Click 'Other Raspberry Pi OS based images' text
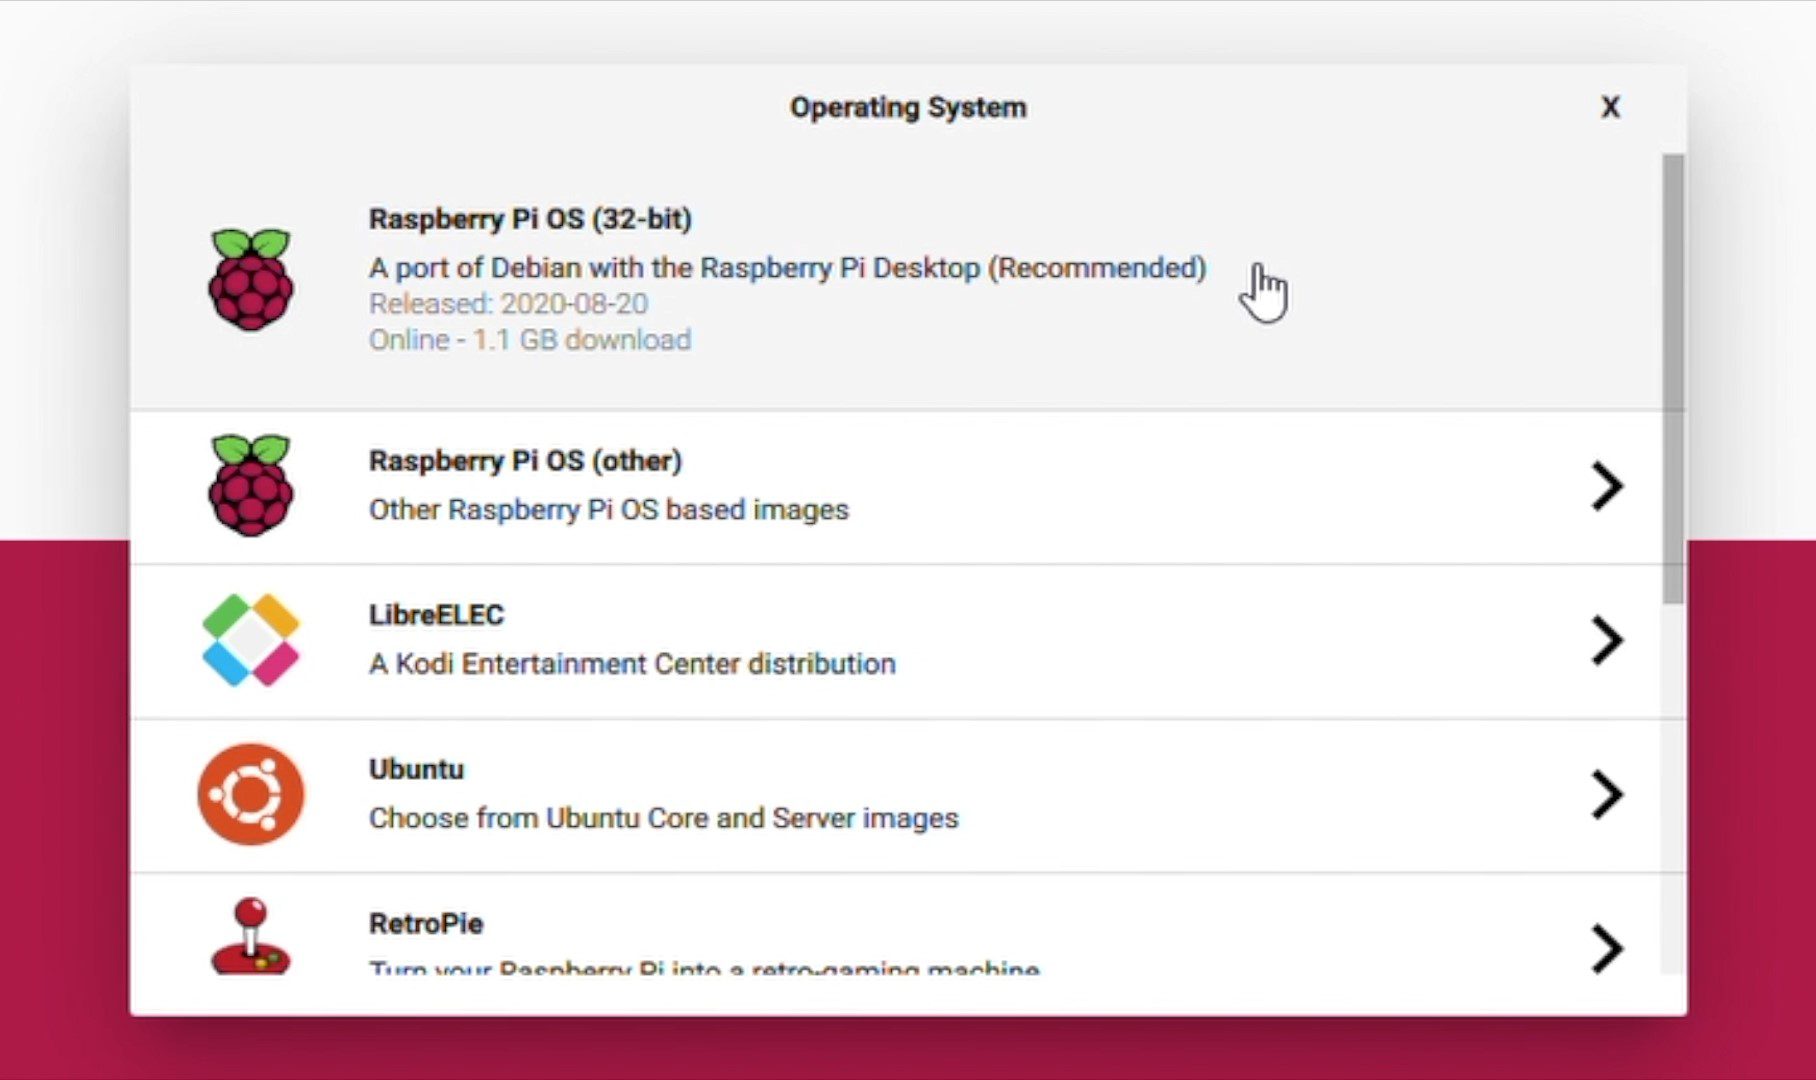1816x1080 pixels. coord(608,510)
